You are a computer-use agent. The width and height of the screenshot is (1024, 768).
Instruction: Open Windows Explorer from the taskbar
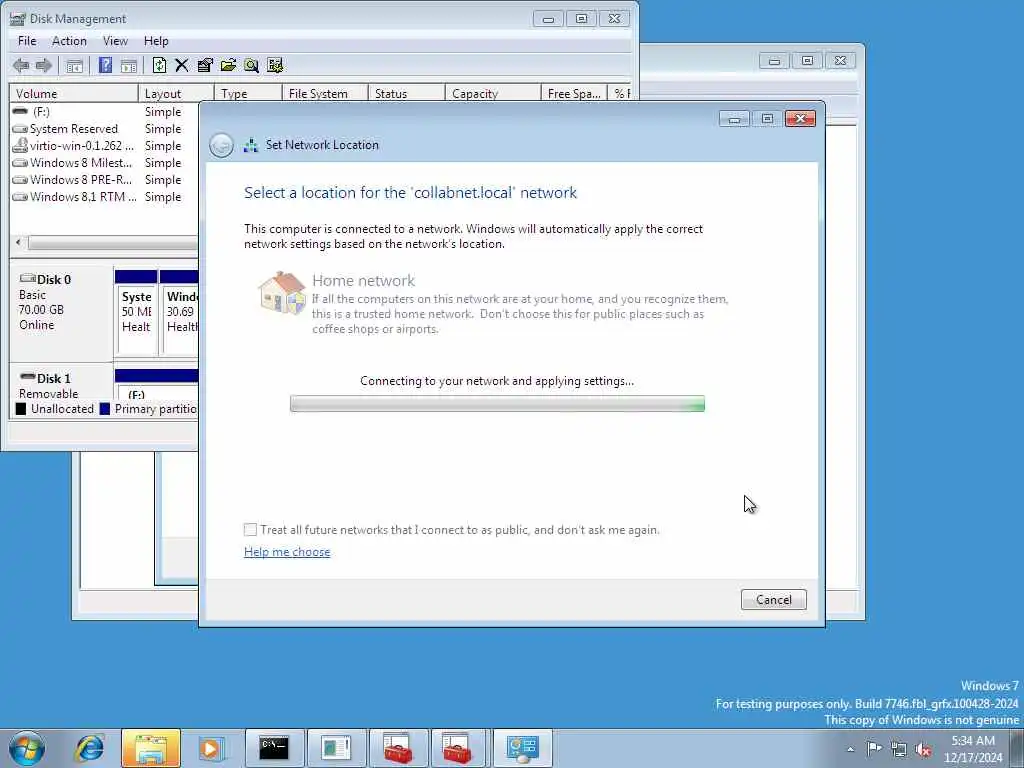click(151, 748)
